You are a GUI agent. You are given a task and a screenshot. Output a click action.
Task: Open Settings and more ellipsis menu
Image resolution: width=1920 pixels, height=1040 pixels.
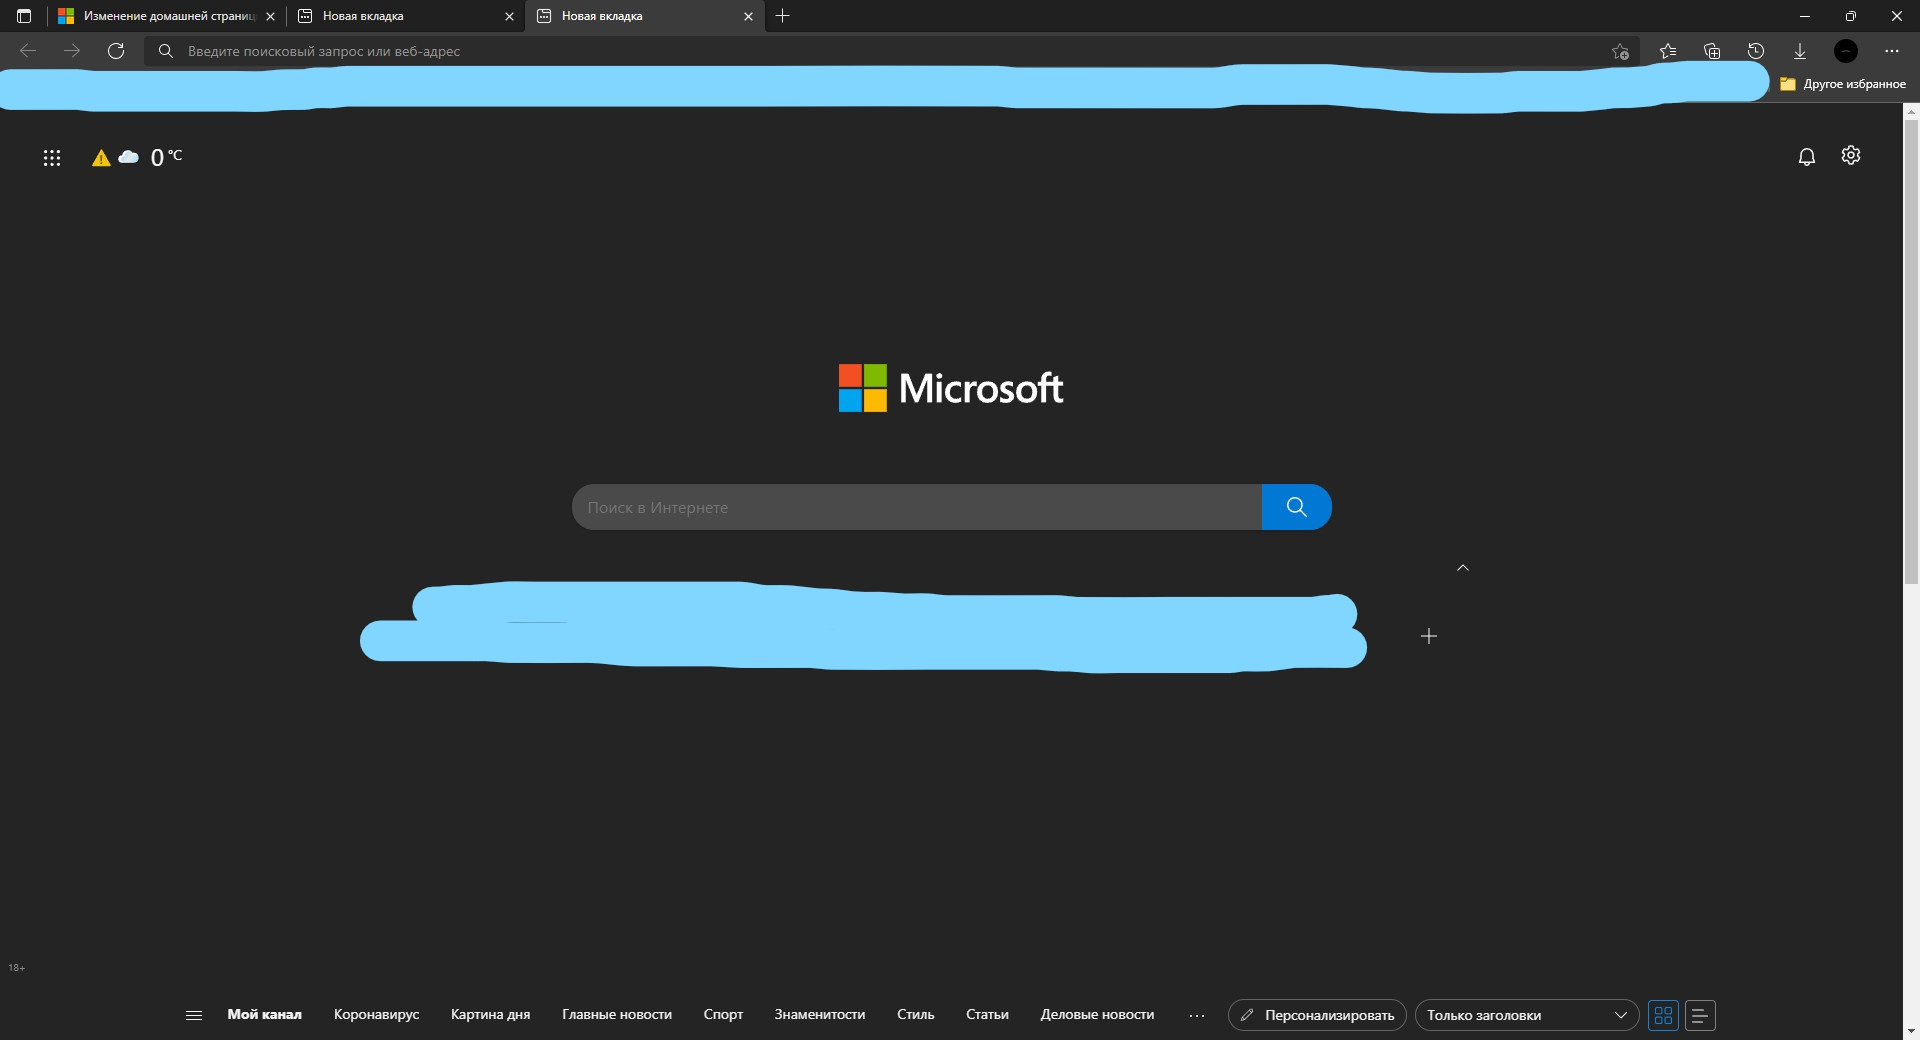[1892, 51]
